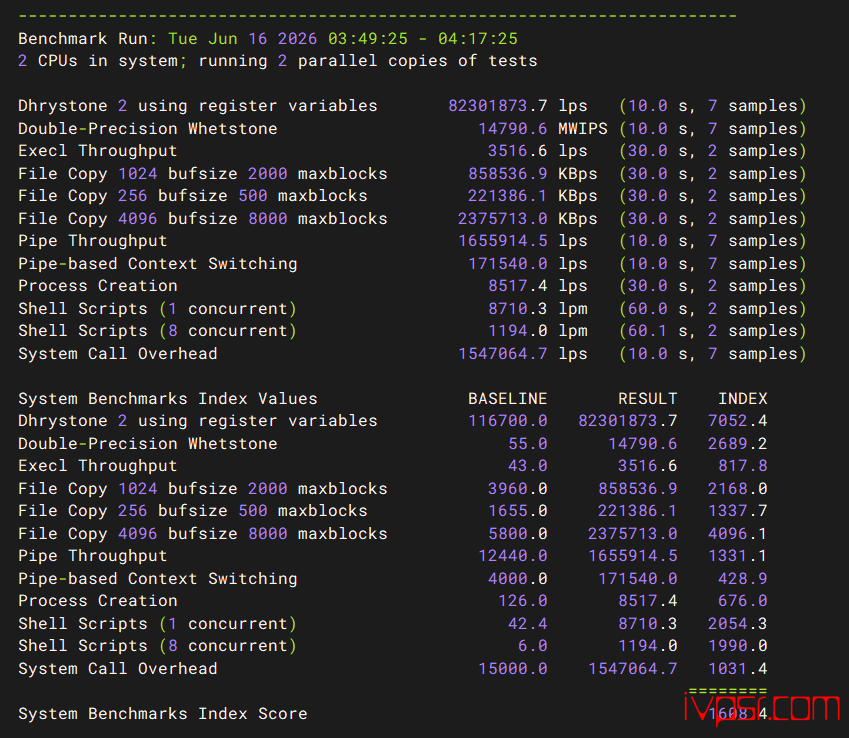Click the INDEX column header
This screenshot has height=738, width=849.
[x=742, y=399]
